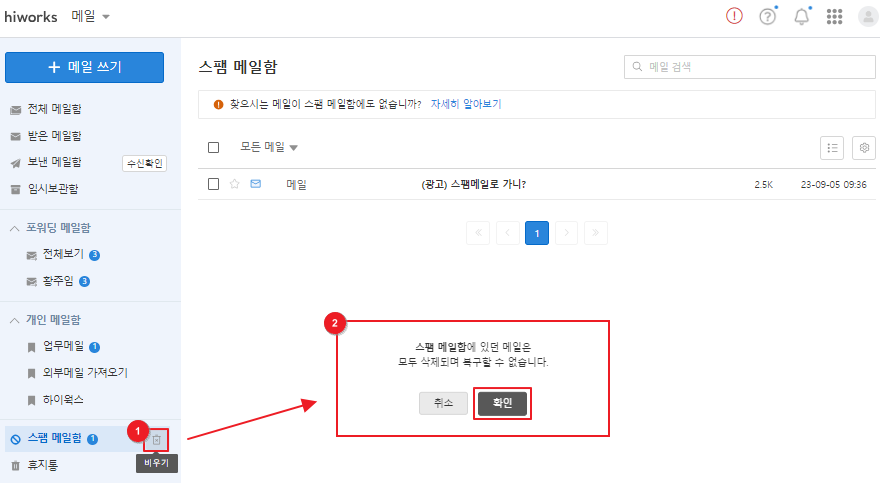
Task: Click the trash icon beside 스팸 메일함
Action: 156,439
